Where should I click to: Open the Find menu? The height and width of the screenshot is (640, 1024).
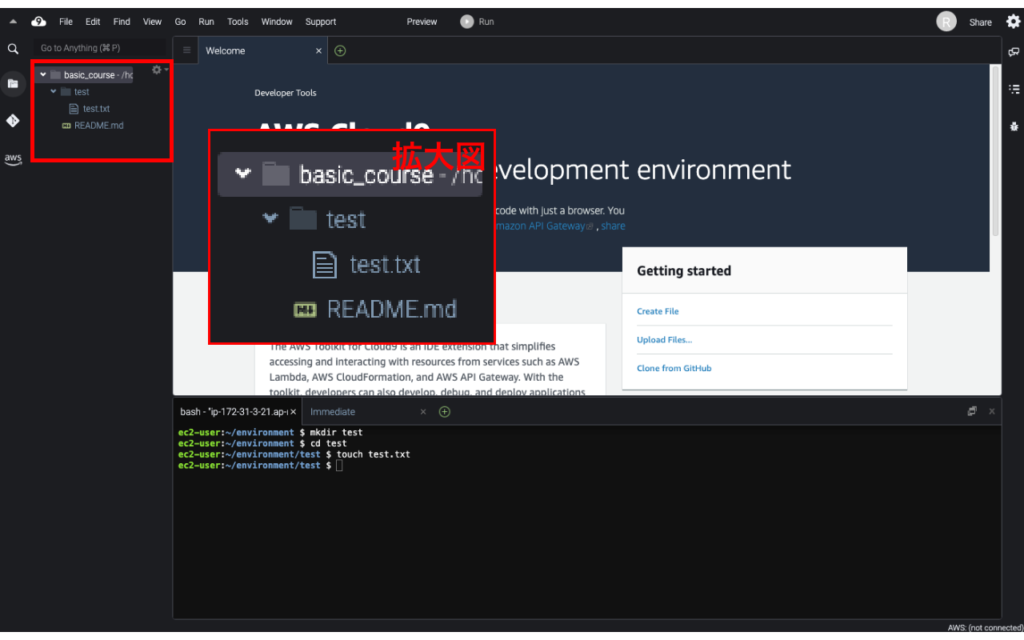pos(121,22)
